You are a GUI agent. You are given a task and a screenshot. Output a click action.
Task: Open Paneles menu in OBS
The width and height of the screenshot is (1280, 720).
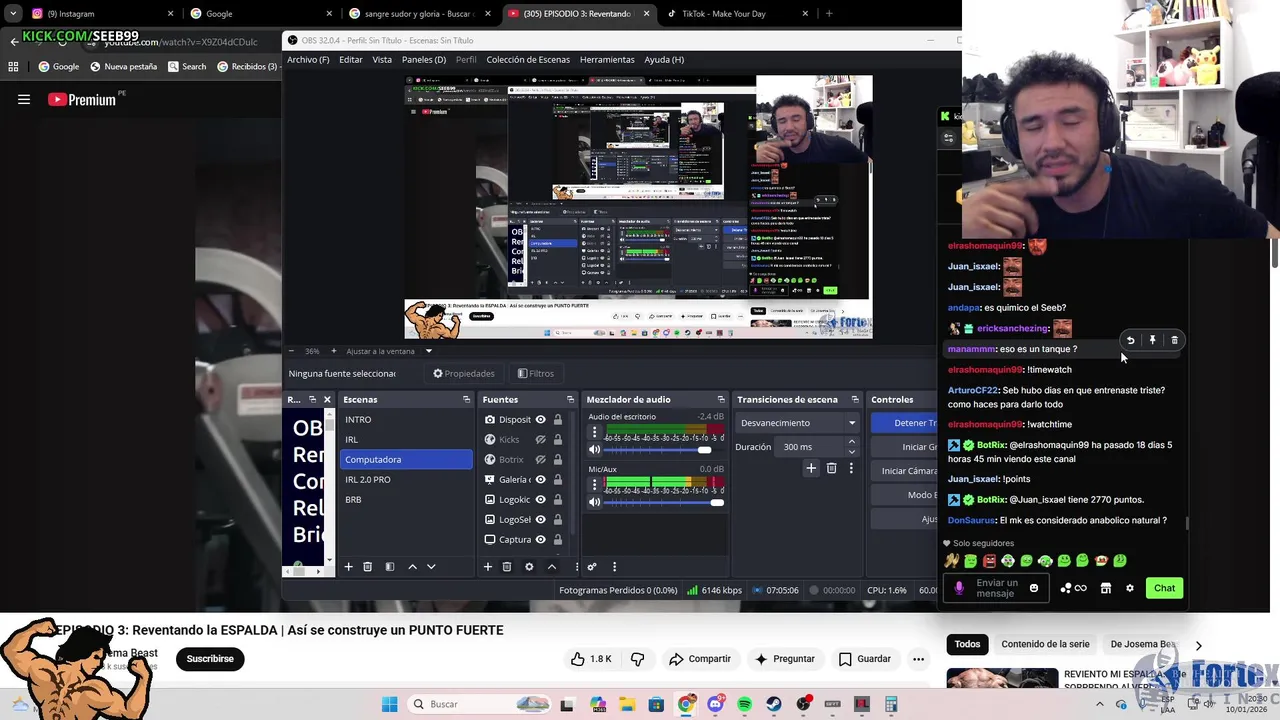[424, 60]
